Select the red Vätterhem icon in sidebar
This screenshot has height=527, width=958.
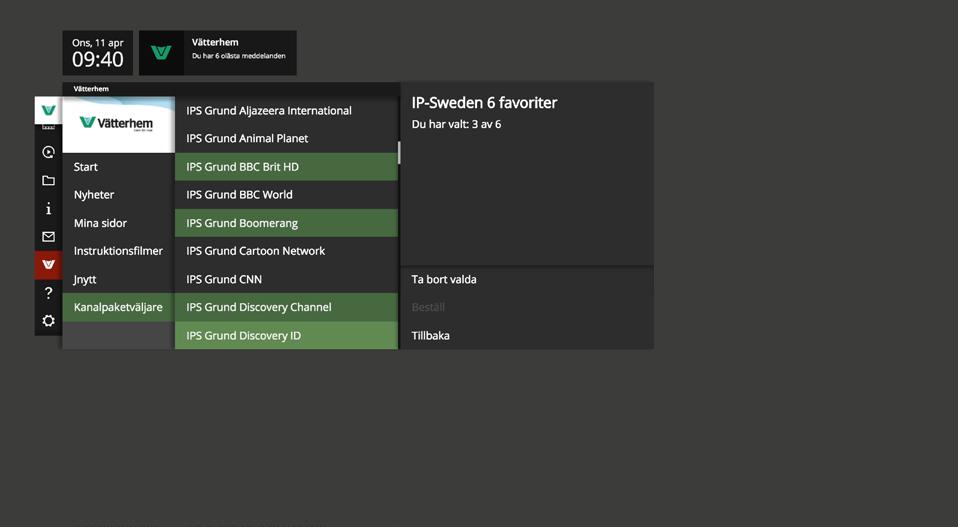tap(48, 265)
